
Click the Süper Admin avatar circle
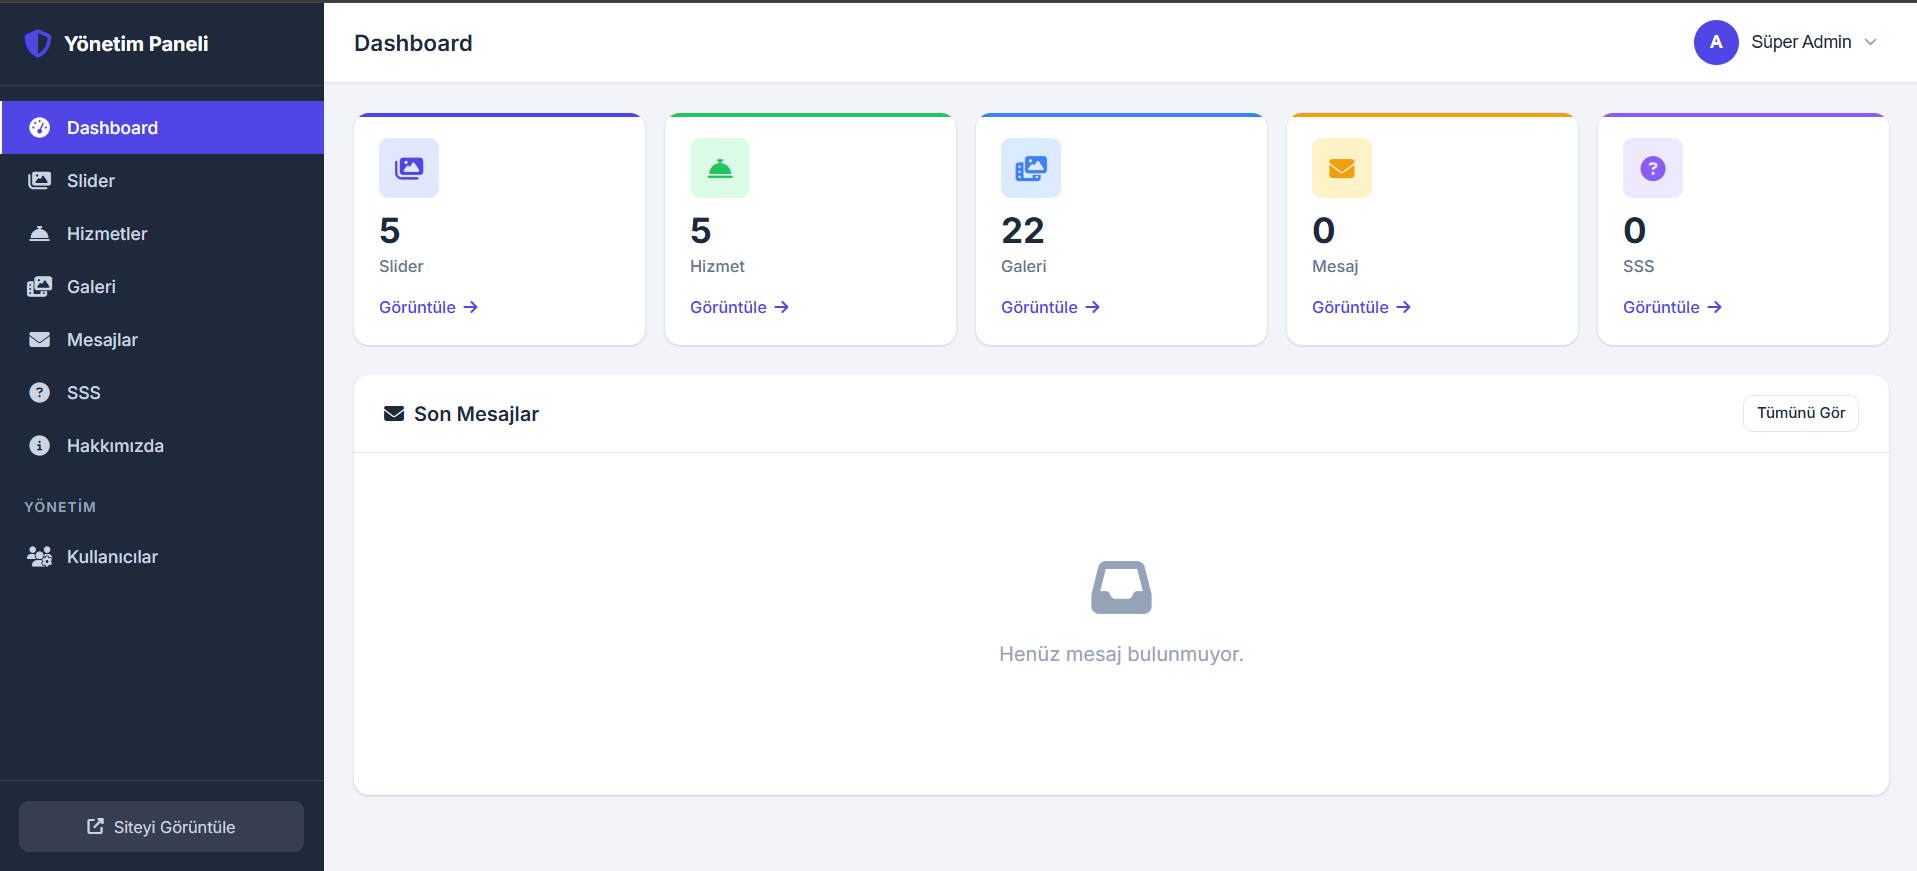1716,42
